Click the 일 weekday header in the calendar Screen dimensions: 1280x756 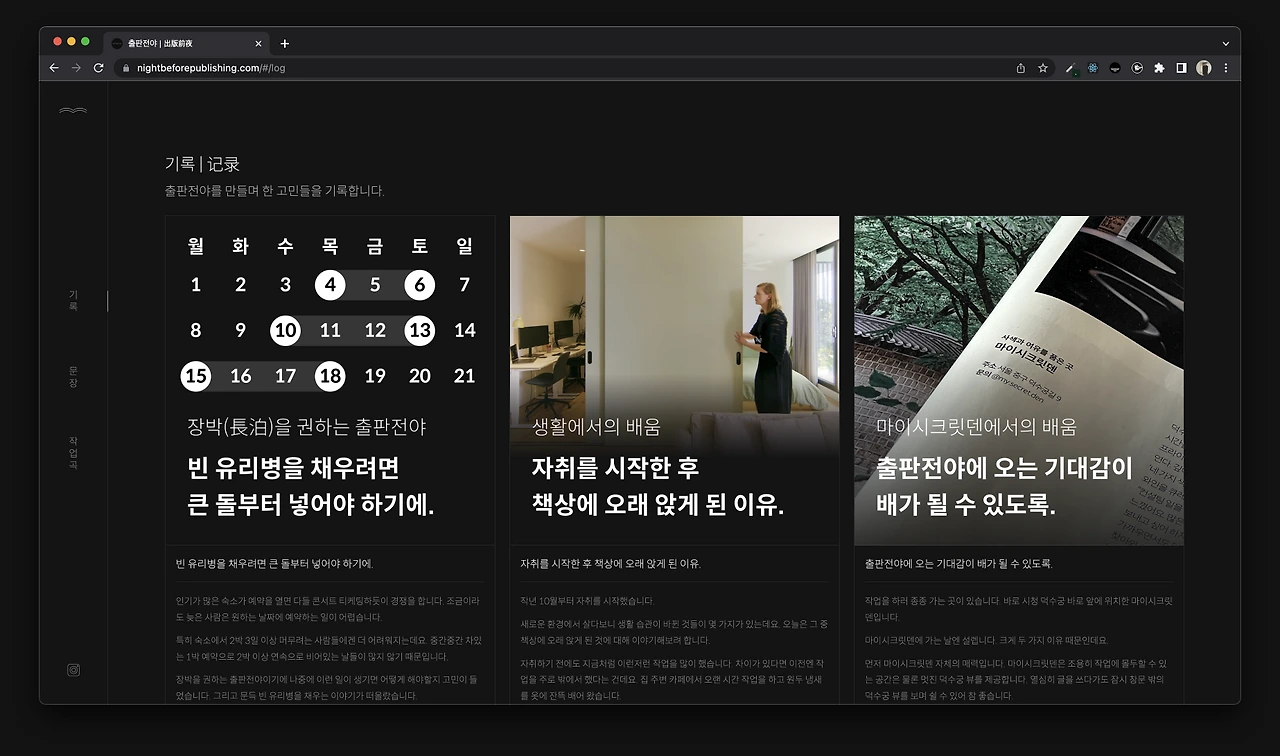(465, 246)
